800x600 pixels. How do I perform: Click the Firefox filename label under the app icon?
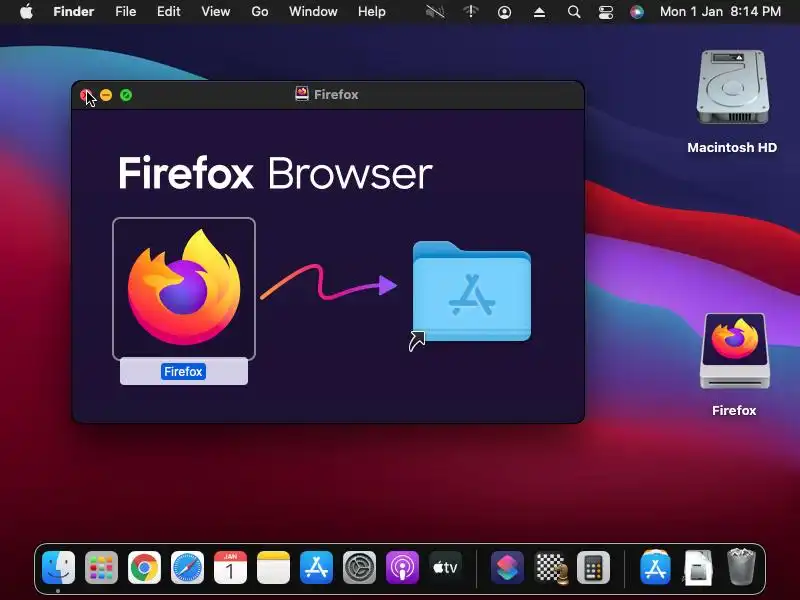click(x=184, y=371)
